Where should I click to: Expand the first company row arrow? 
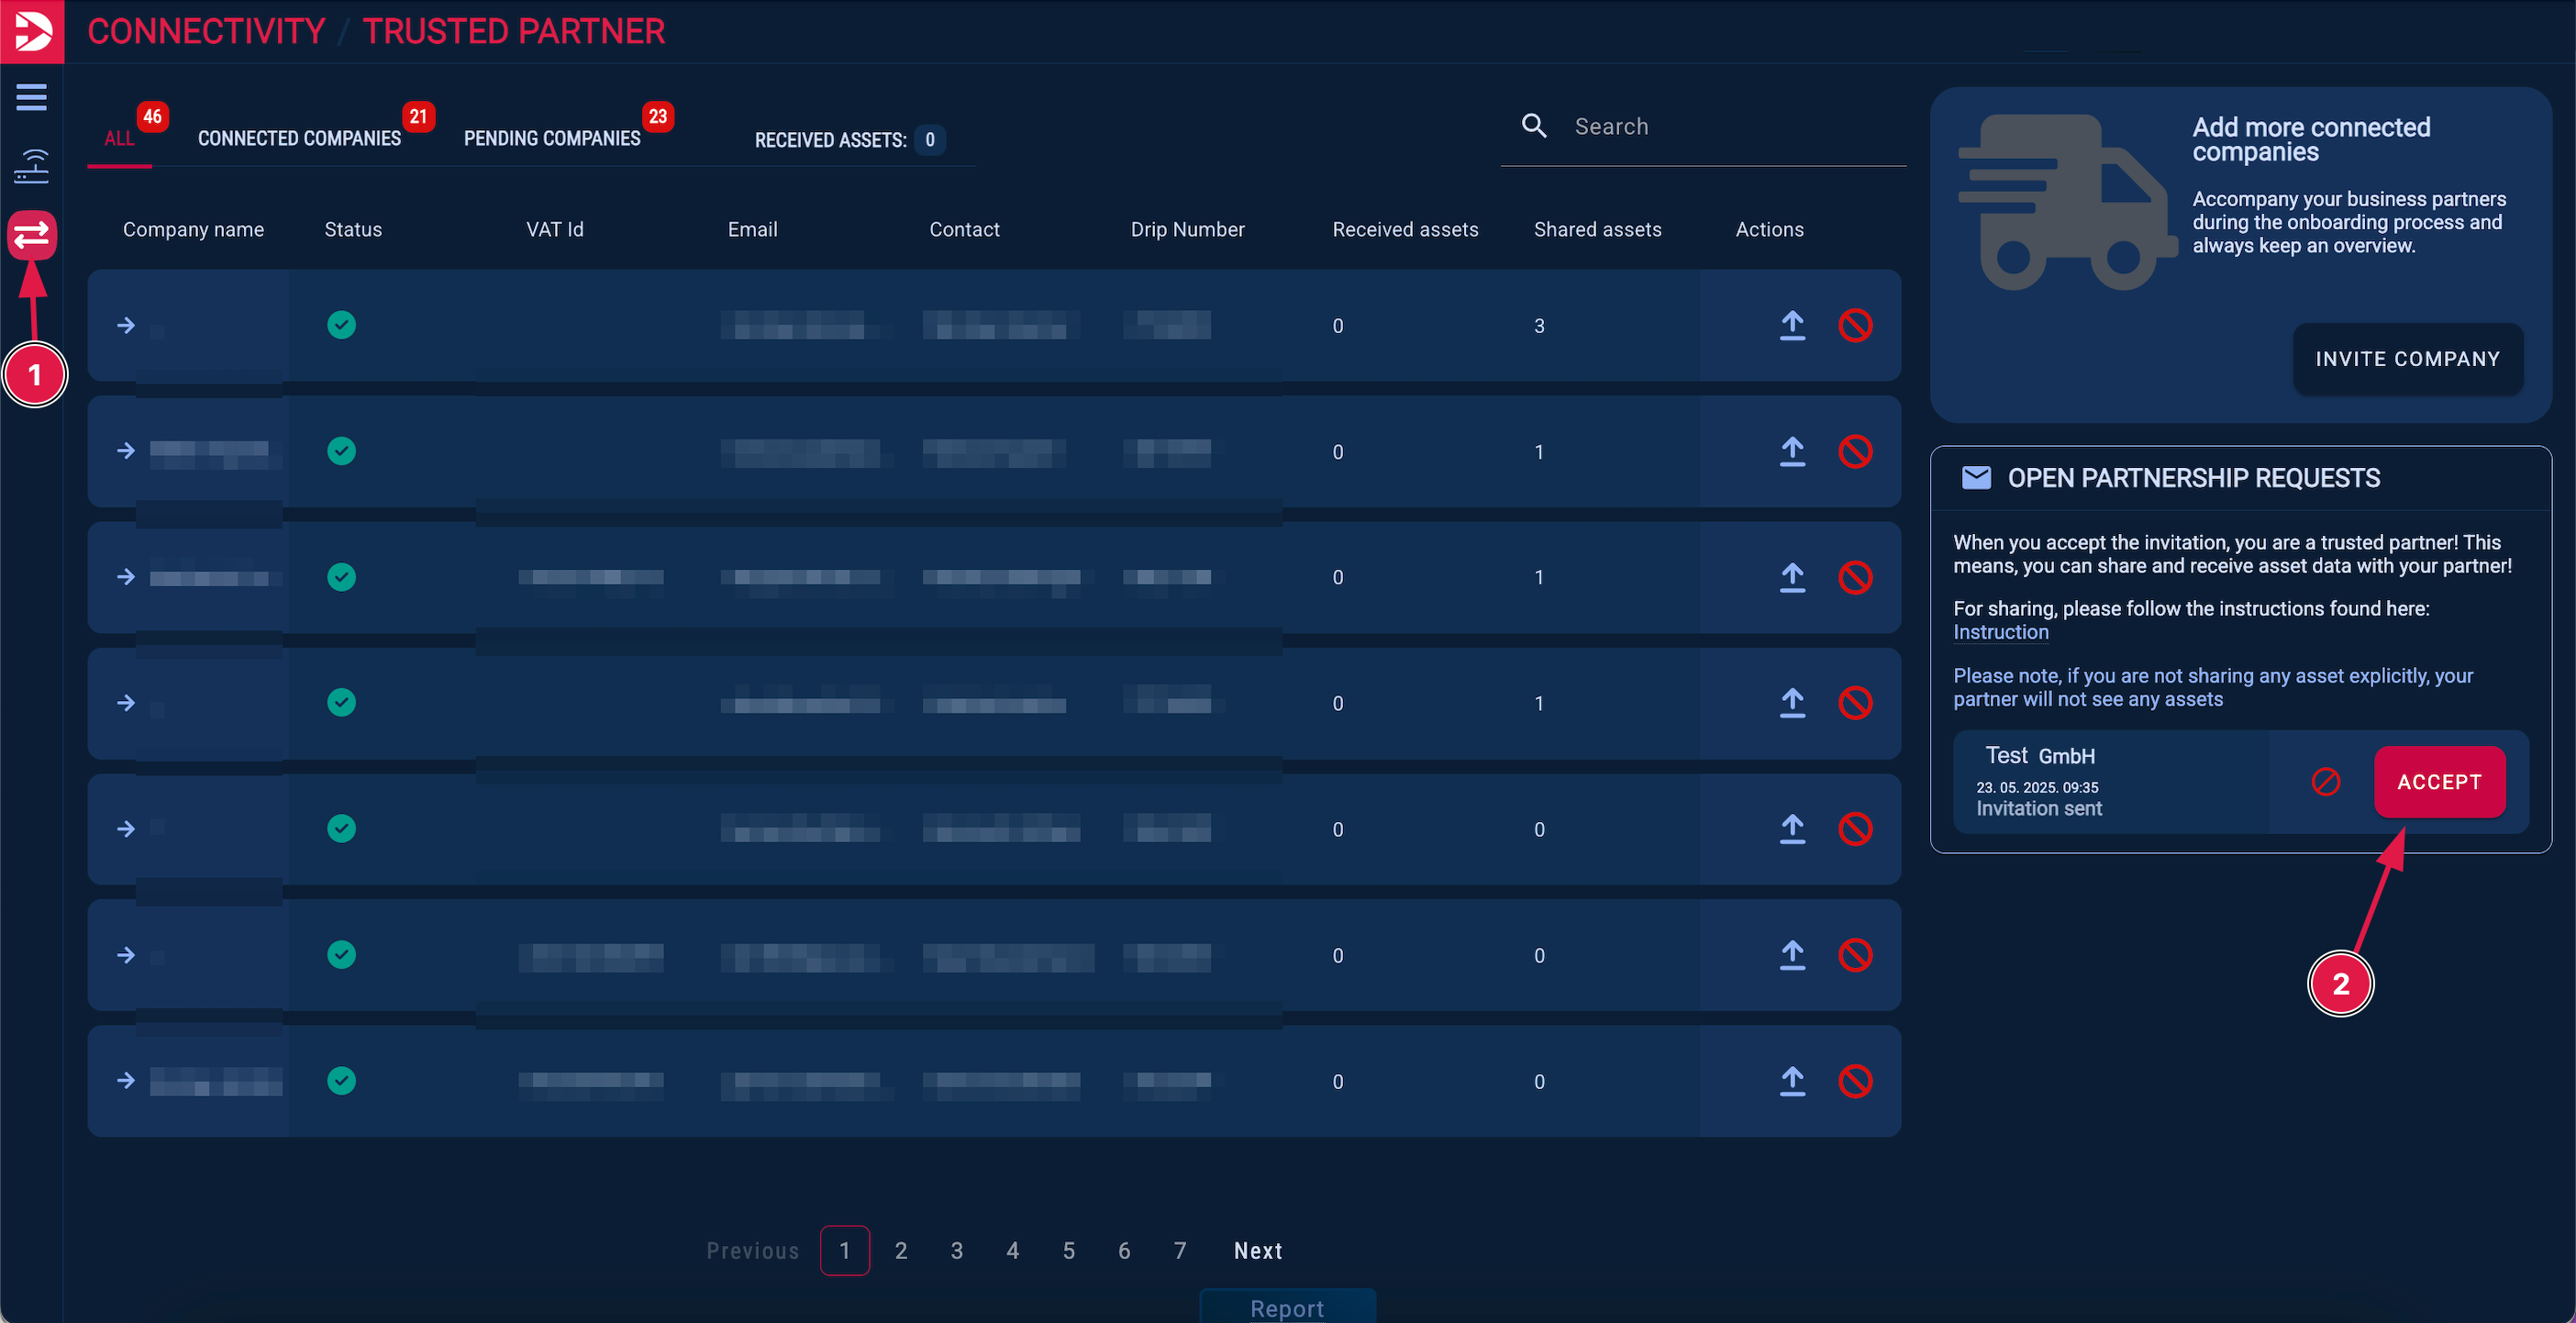126,325
